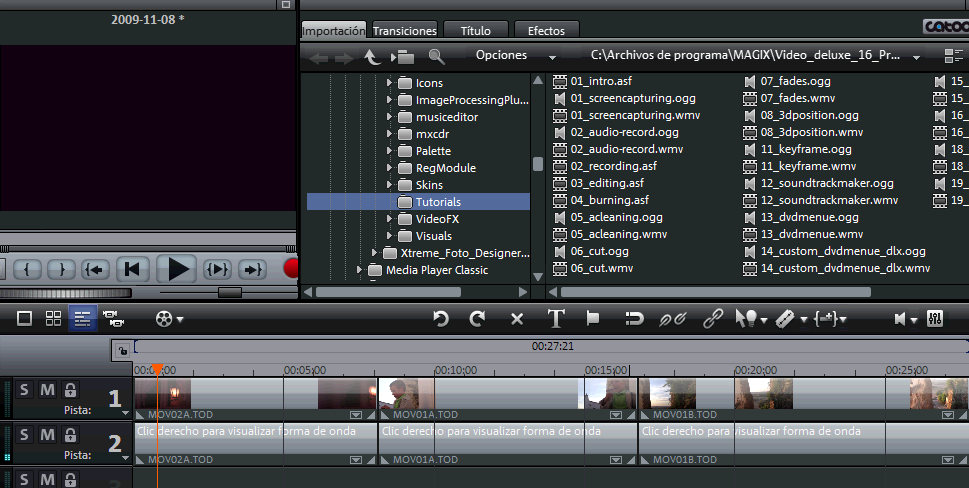Click the red Record button

pos(291,268)
